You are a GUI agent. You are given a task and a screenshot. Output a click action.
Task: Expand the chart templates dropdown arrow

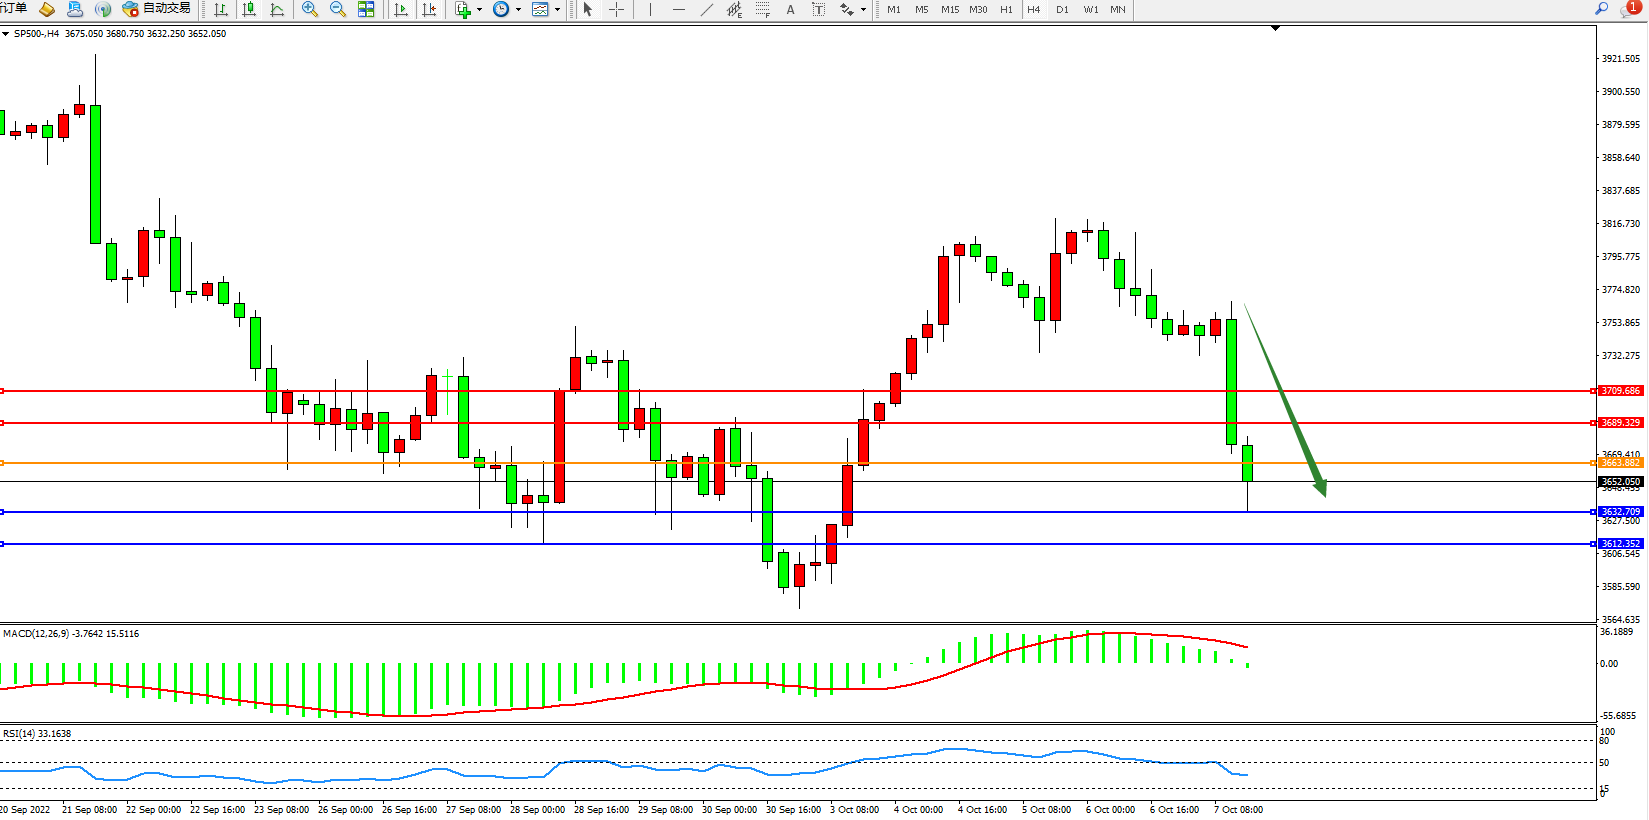coord(557,9)
